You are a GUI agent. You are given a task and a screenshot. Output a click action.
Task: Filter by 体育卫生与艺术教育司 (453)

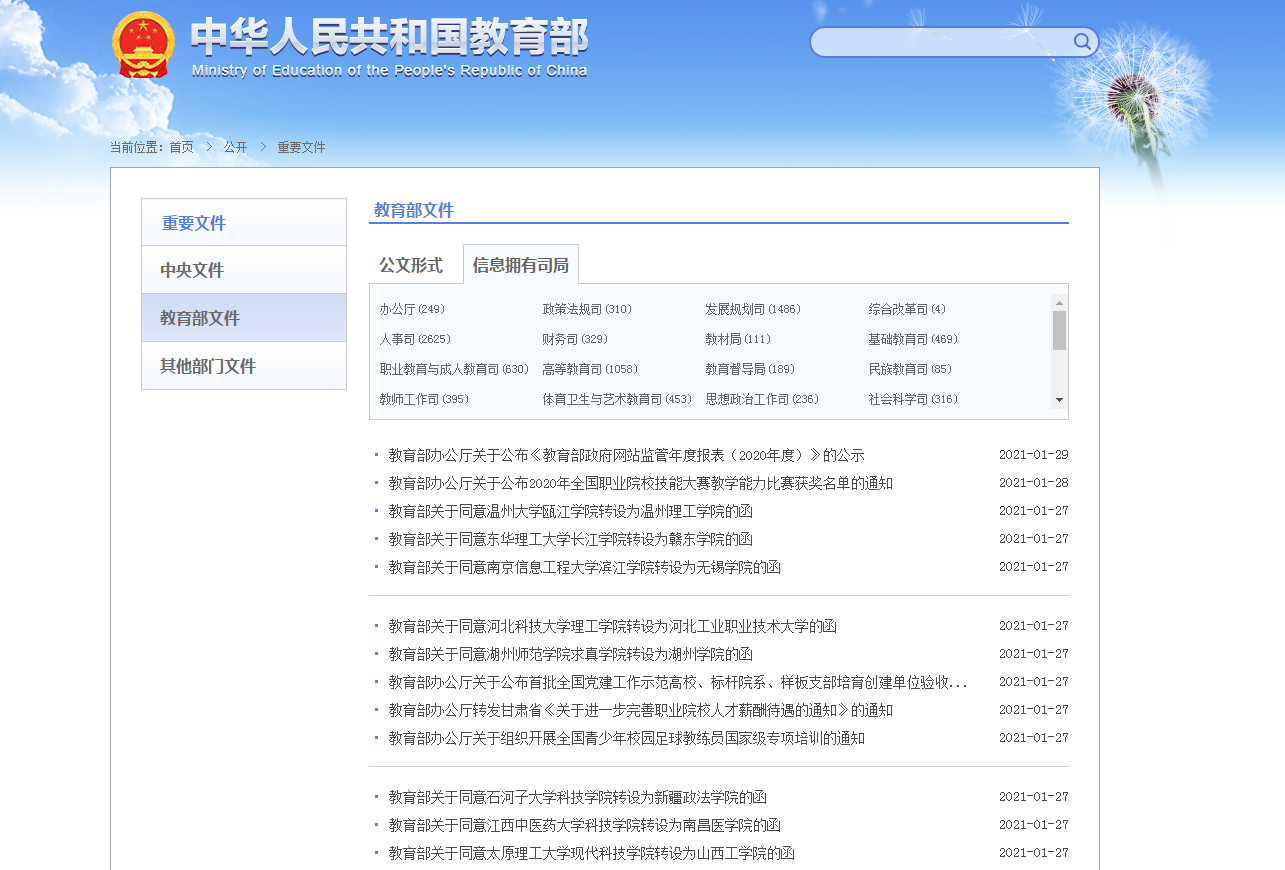click(617, 400)
